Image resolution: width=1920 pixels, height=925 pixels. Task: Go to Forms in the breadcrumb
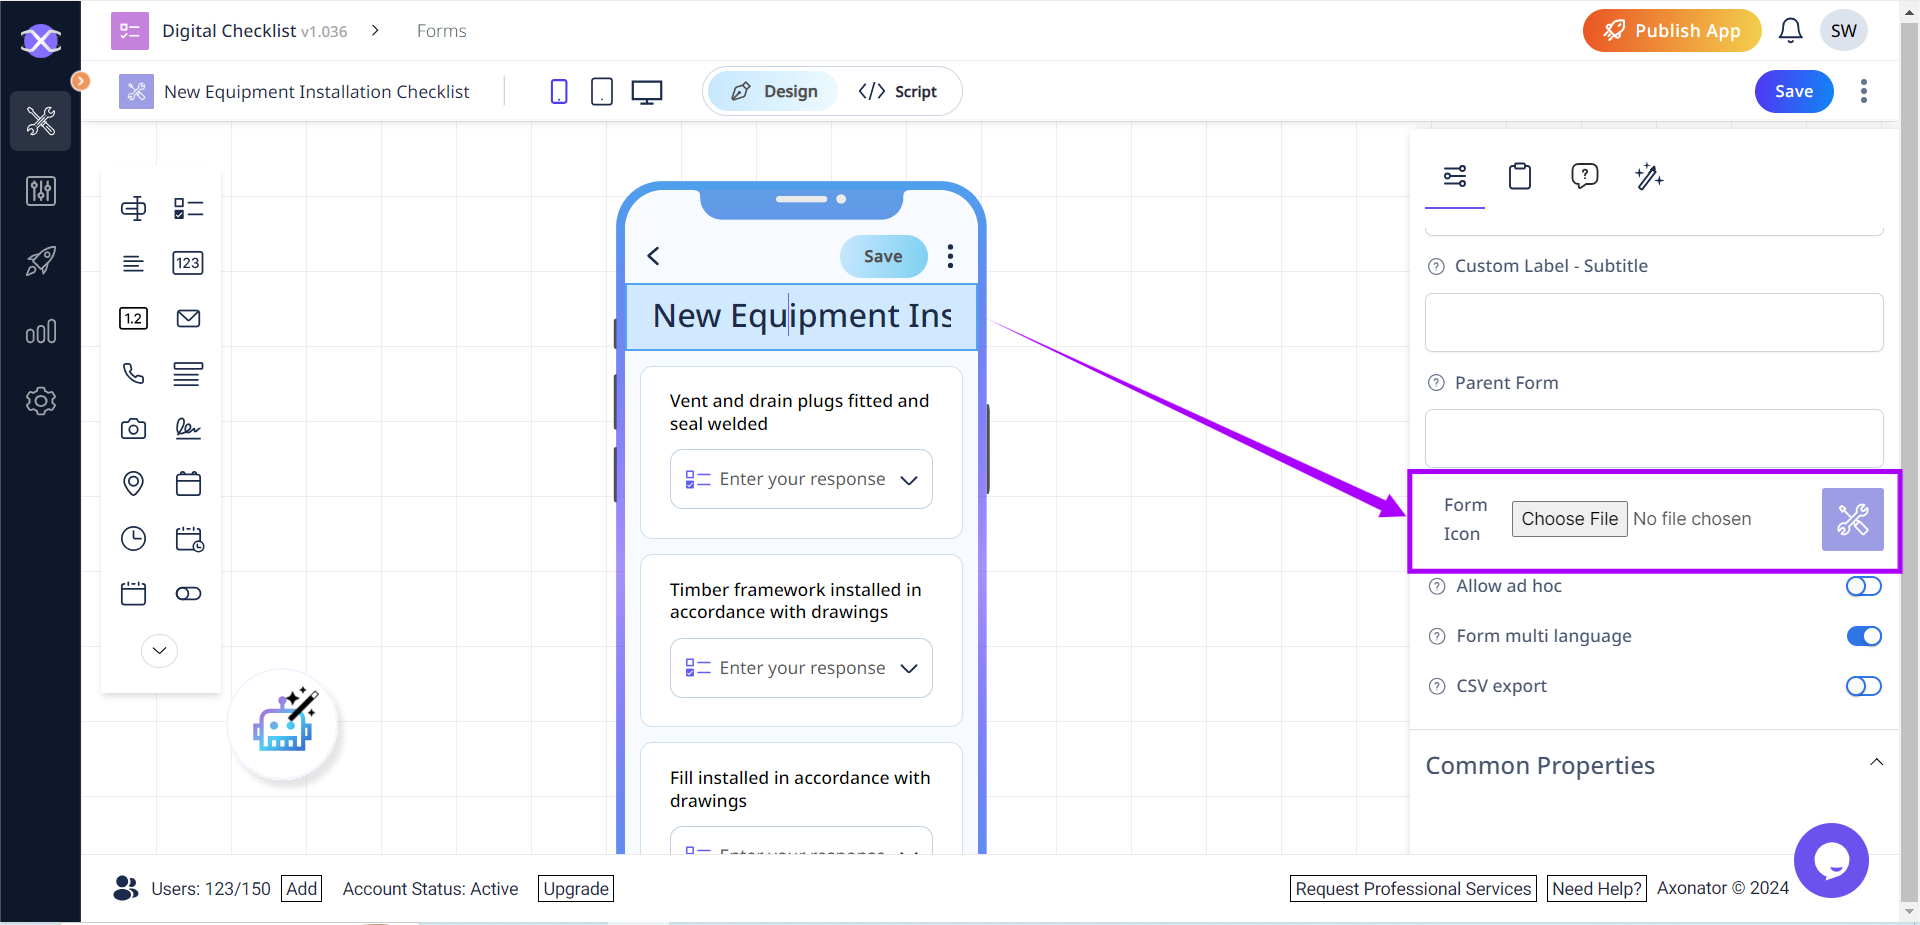(441, 31)
